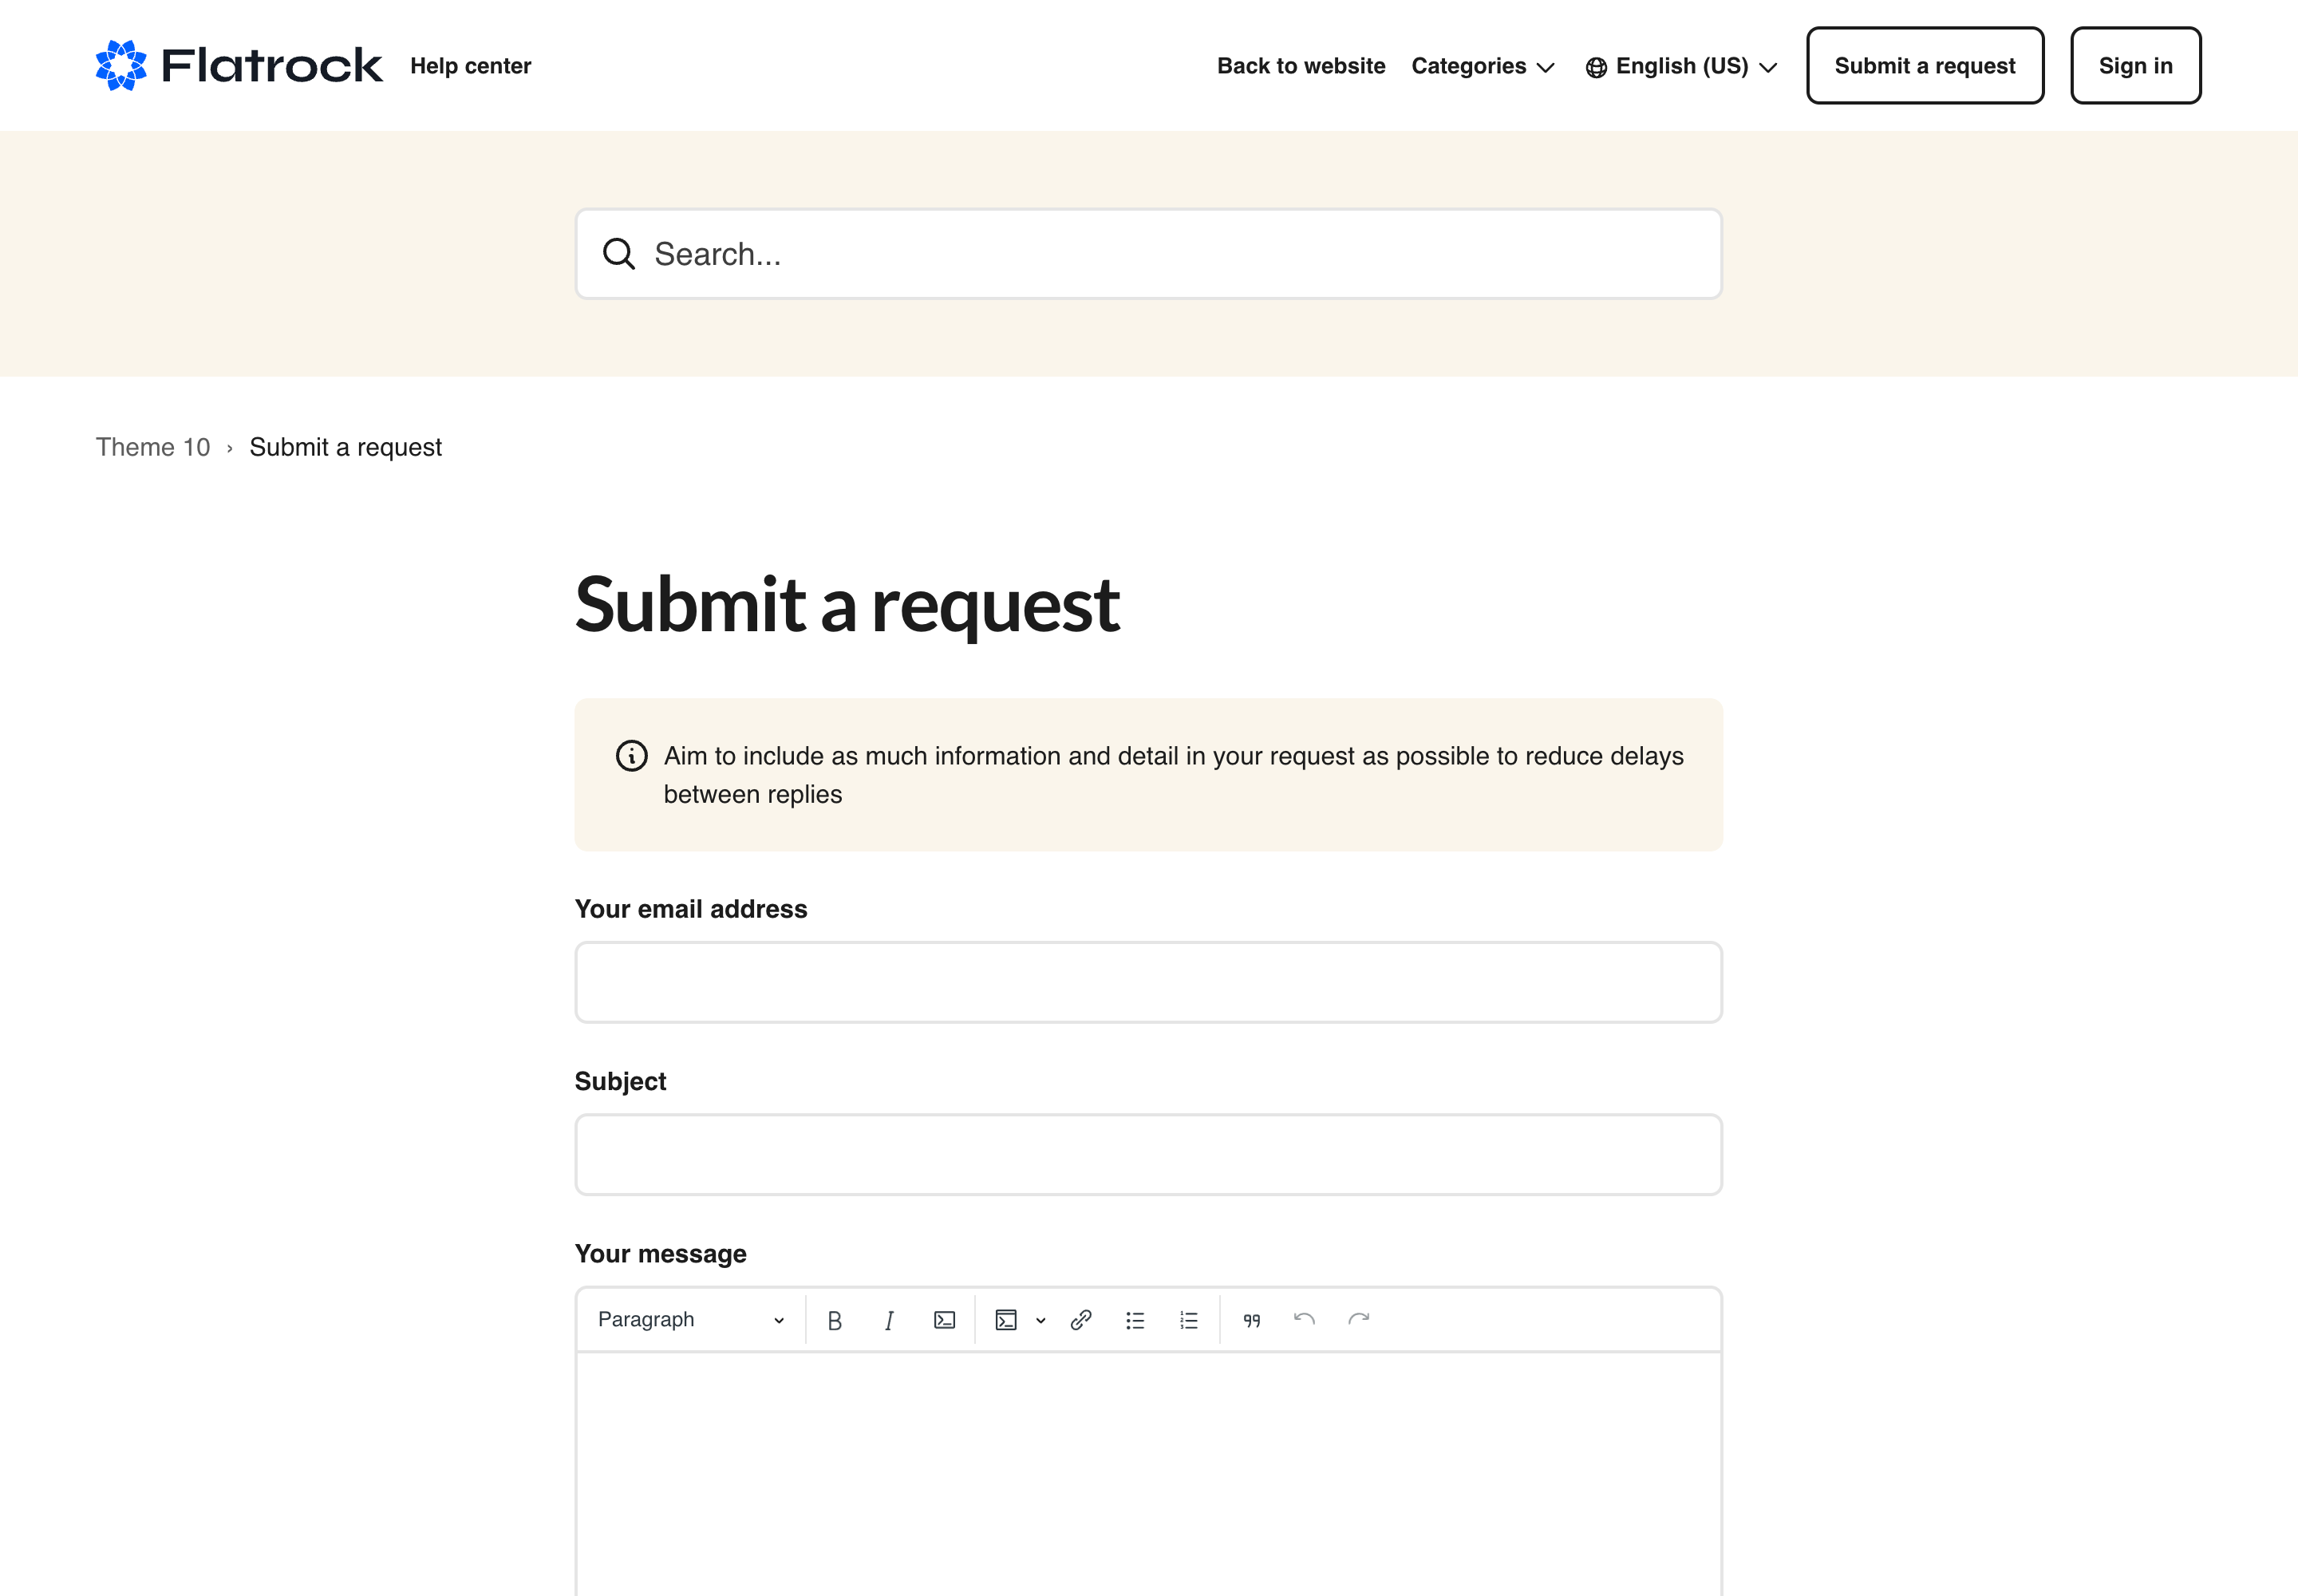This screenshot has width=2298, height=1596.
Task: Click the Submit a request header button
Action: pyautogui.click(x=1925, y=66)
